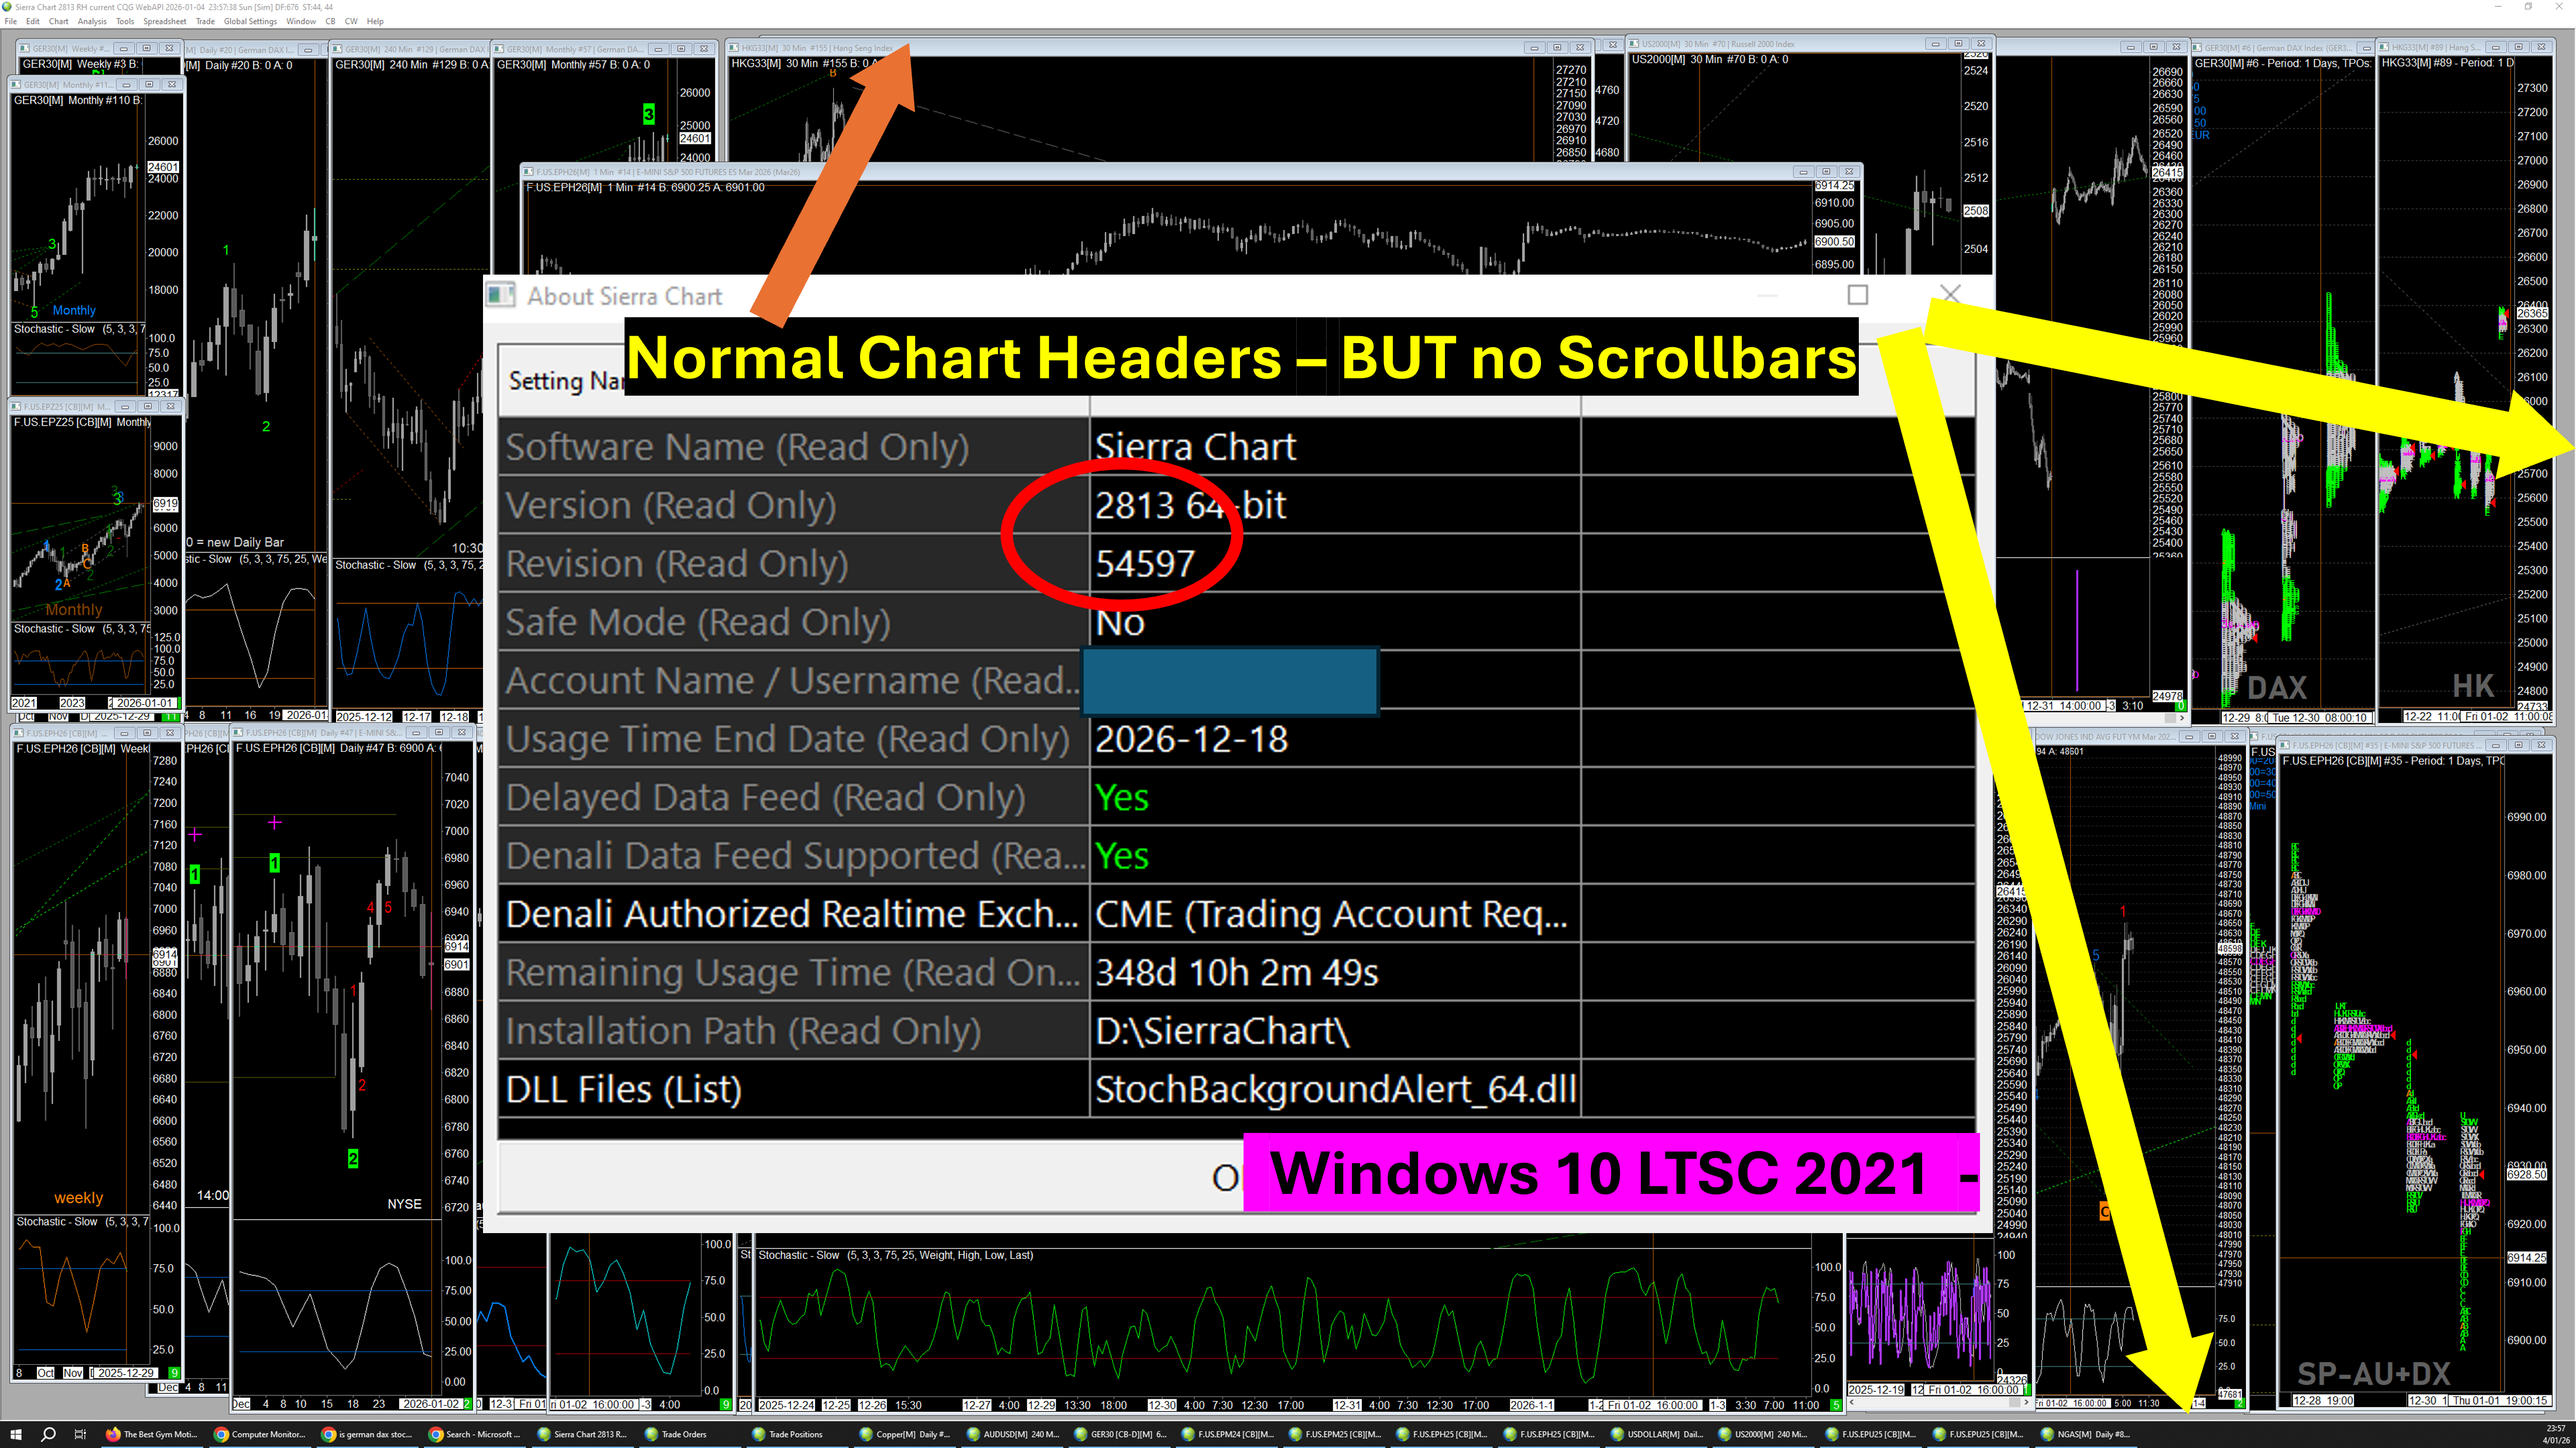Open the Windows Start menu

coord(16,1434)
